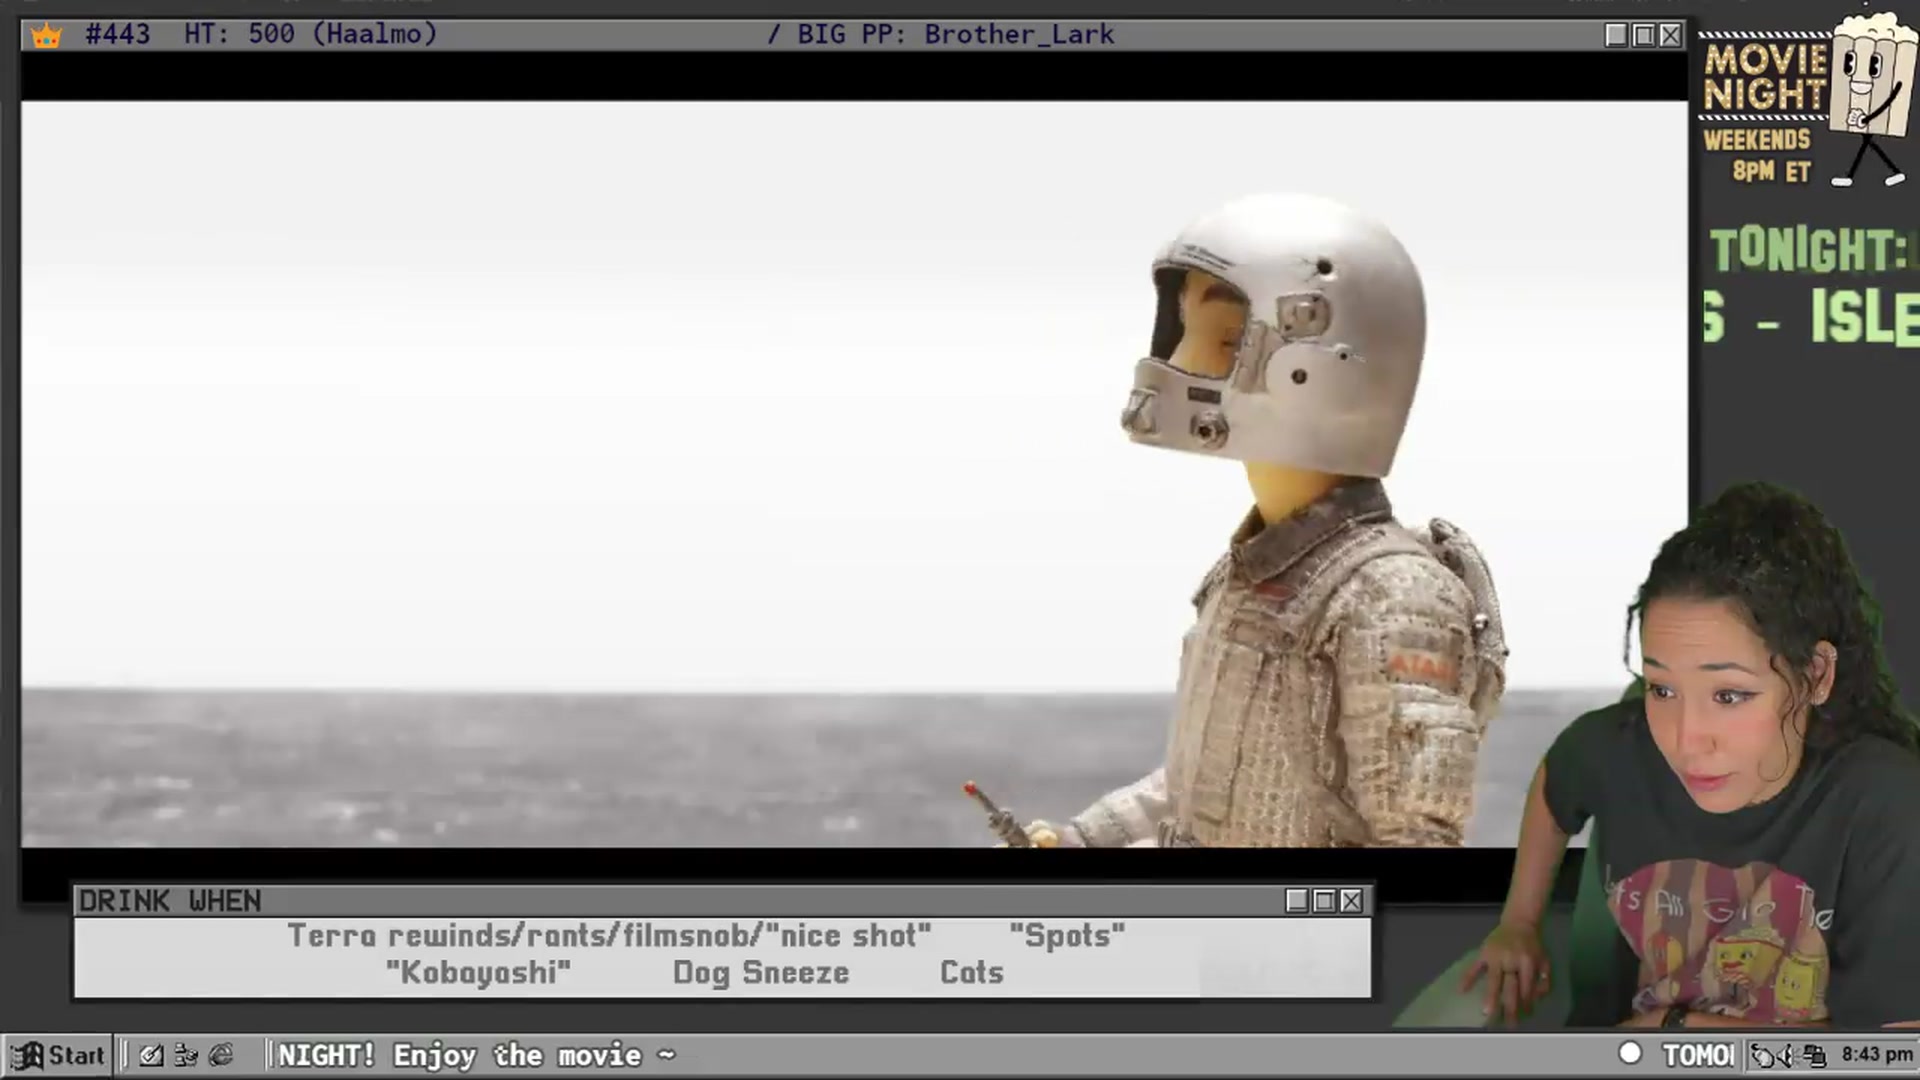The image size is (1920, 1080).
Task: Click the HT: 500 (Haalmo) text
Action: (311, 34)
